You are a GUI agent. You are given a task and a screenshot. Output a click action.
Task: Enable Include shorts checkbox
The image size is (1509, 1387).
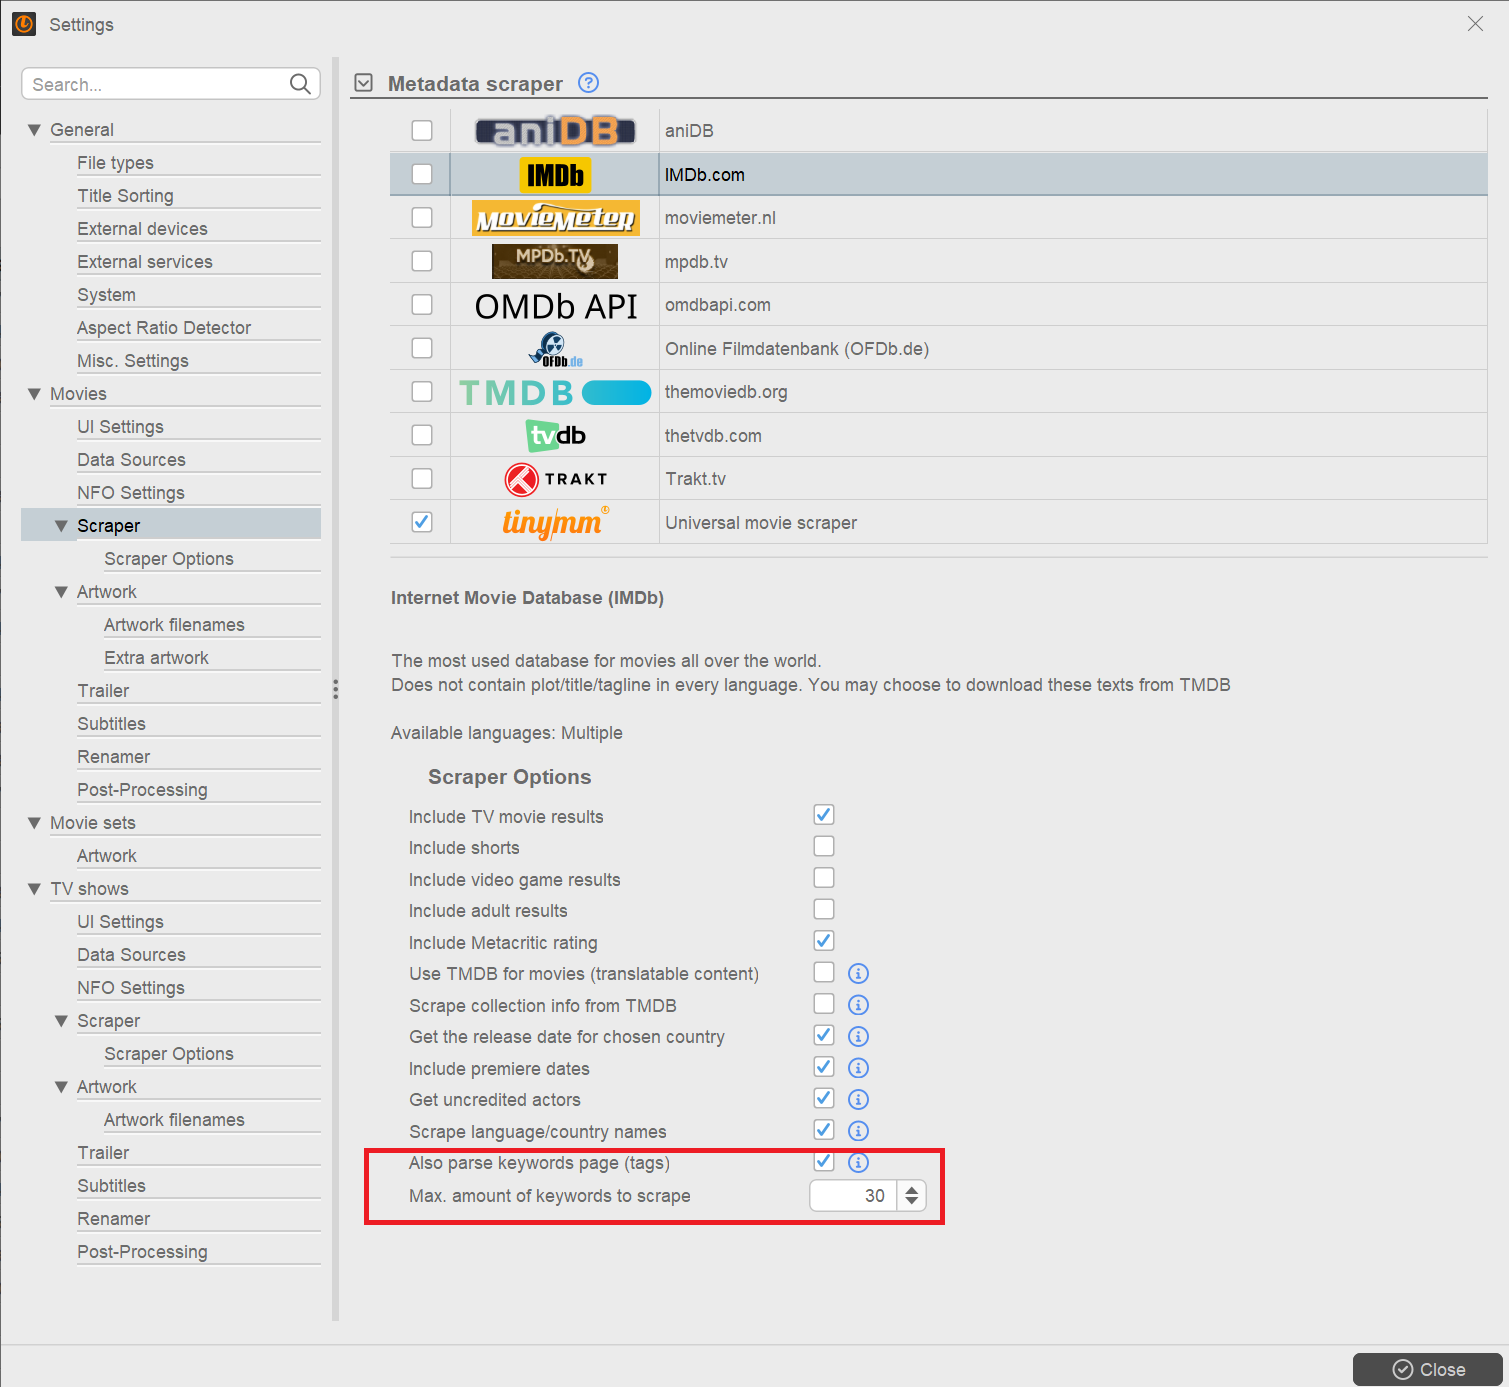coord(824,846)
